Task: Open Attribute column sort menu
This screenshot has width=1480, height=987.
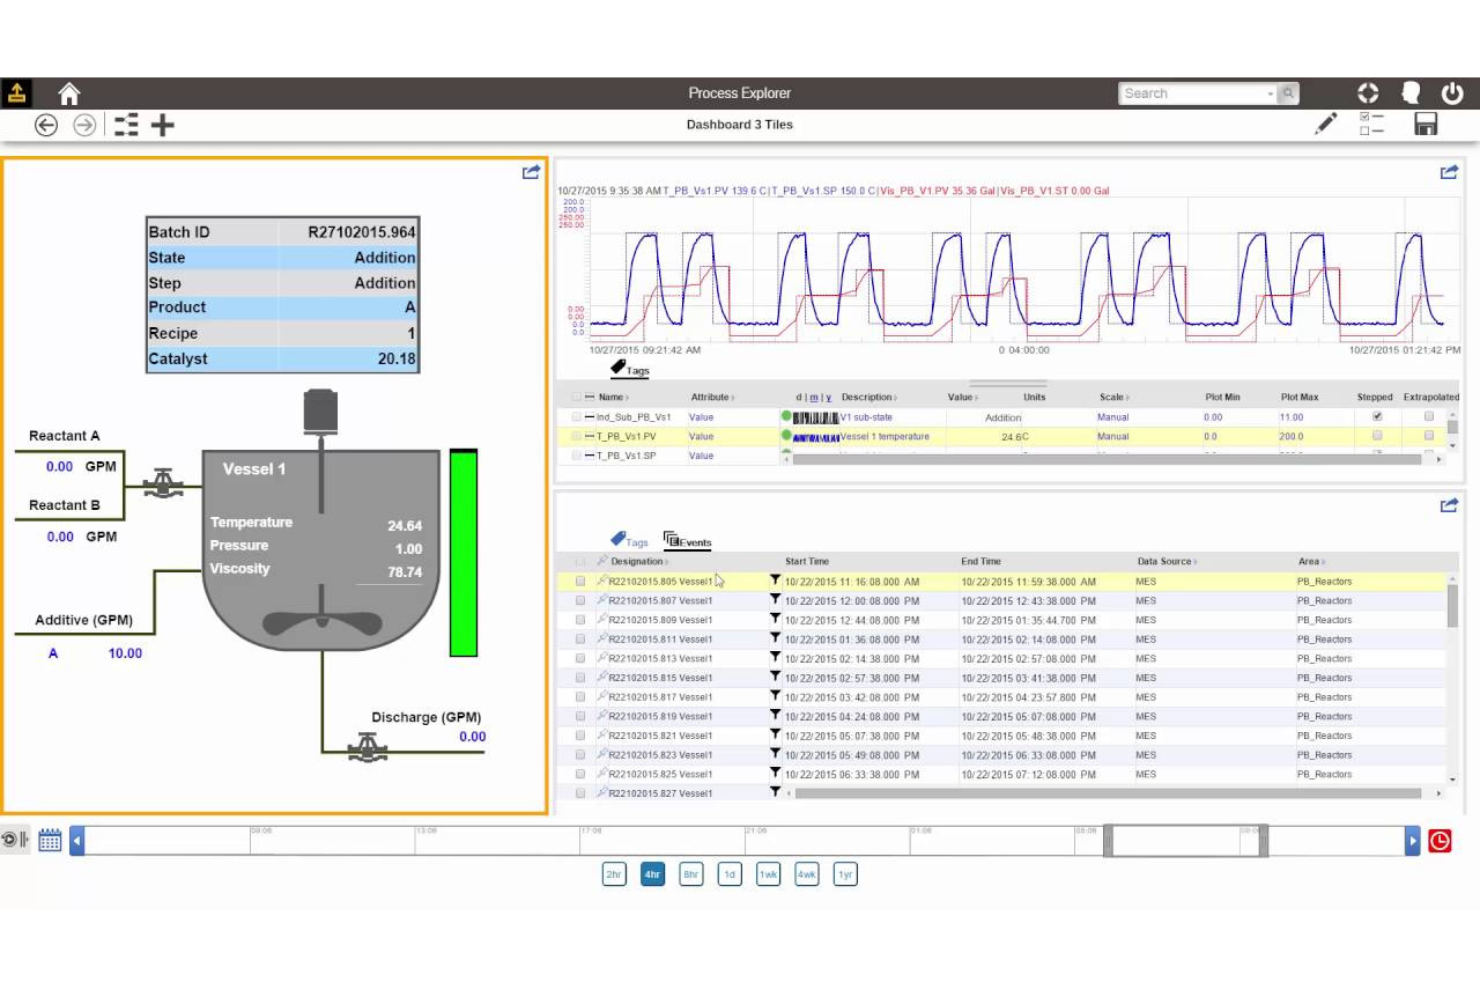Action: point(713,397)
